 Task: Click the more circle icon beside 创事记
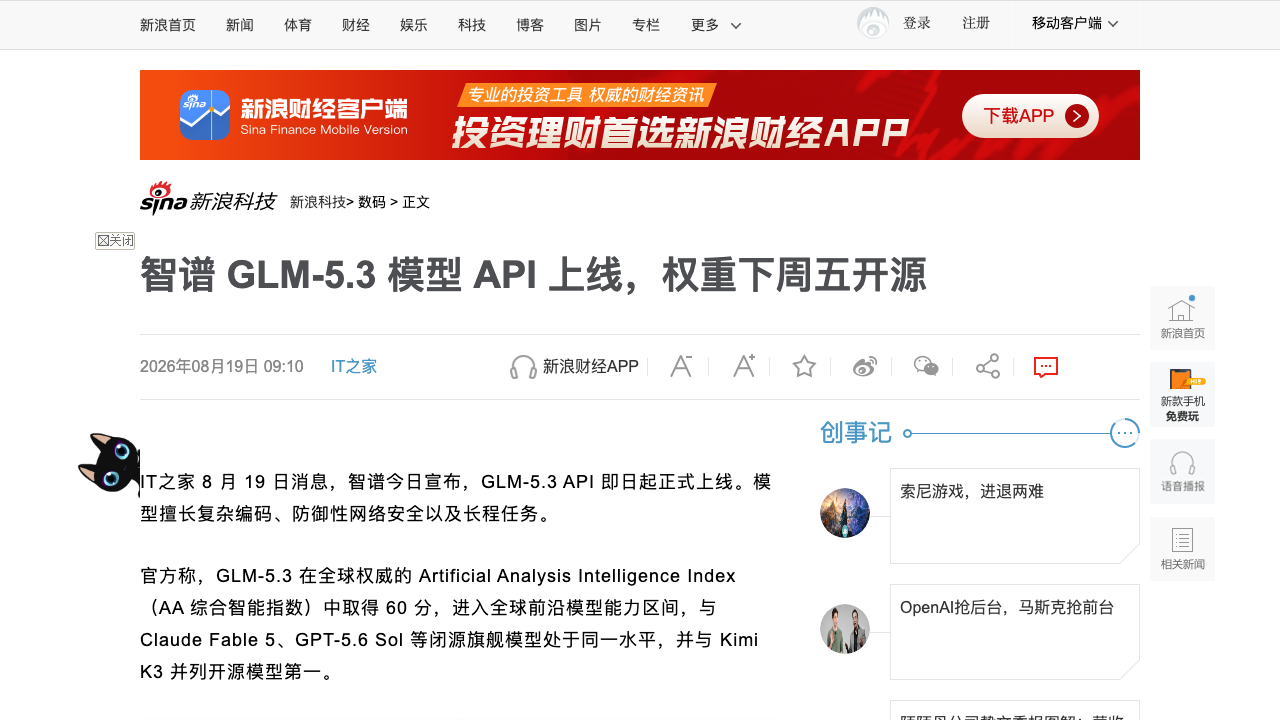pos(1125,433)
